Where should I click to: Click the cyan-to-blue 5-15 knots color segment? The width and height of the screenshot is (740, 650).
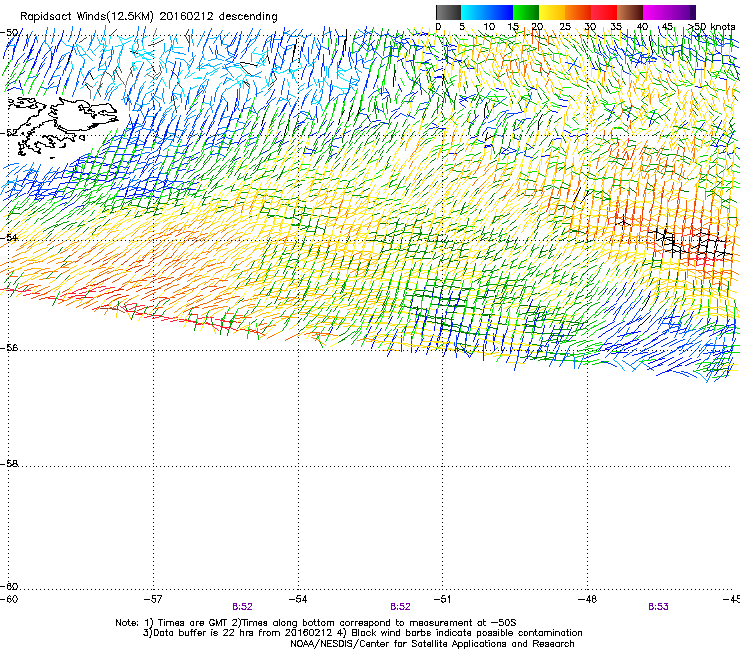pos(487,12)
